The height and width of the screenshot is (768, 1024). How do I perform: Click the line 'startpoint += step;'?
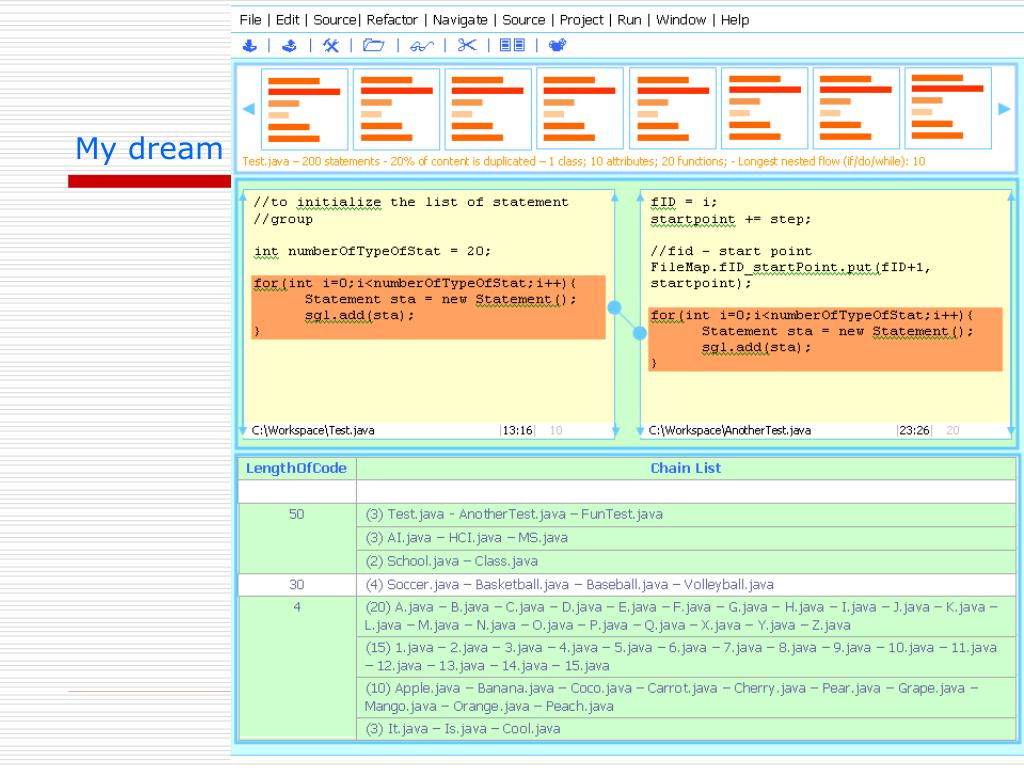731,219
